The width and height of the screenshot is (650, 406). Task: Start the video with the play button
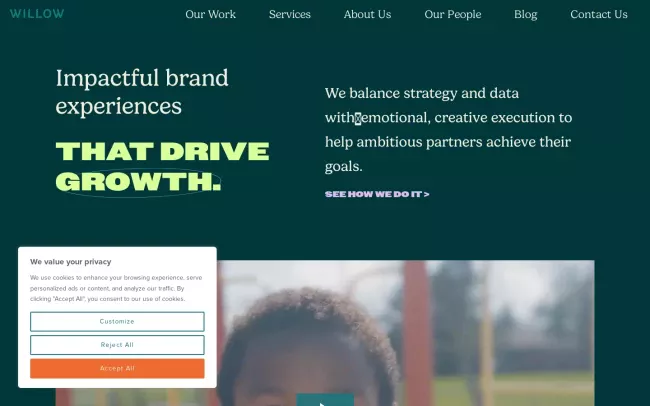[325, 400]
